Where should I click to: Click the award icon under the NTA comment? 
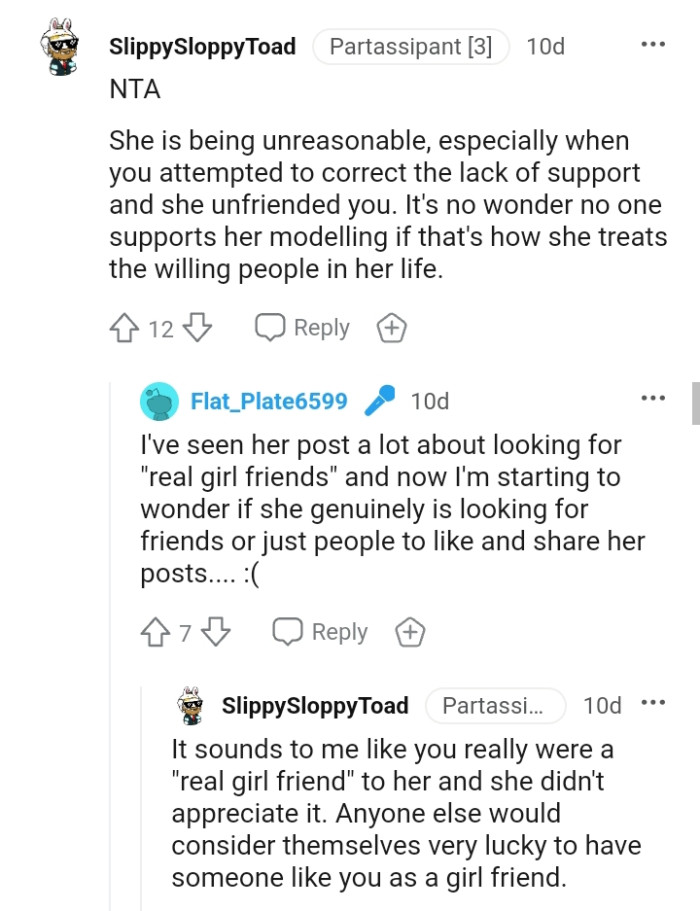point(391,327)
